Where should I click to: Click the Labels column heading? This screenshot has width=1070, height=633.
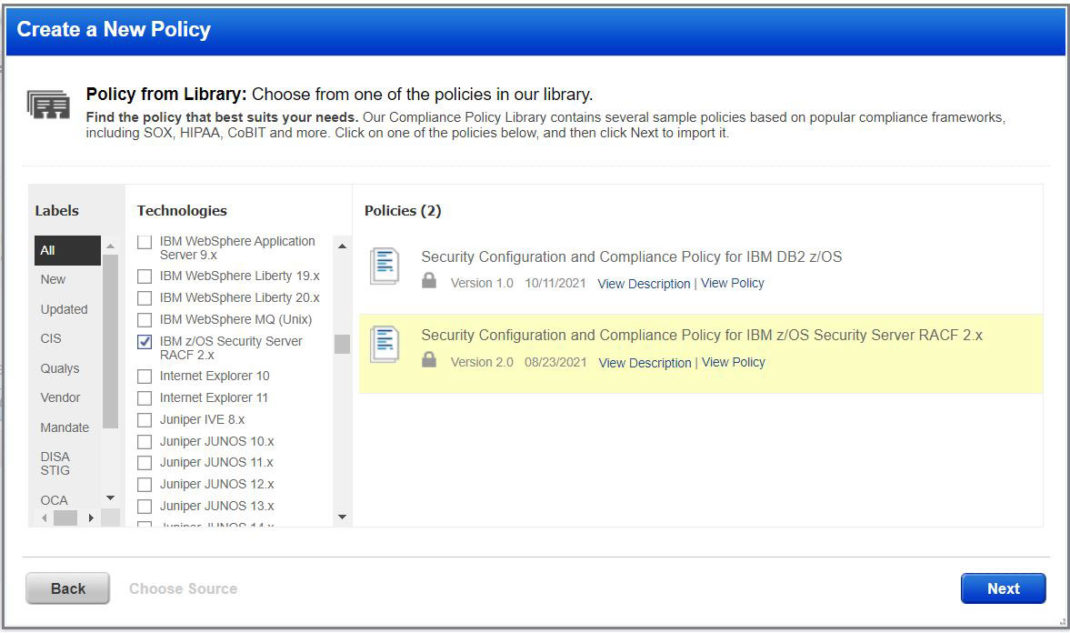pyautogui.click(x=57, y=211)
